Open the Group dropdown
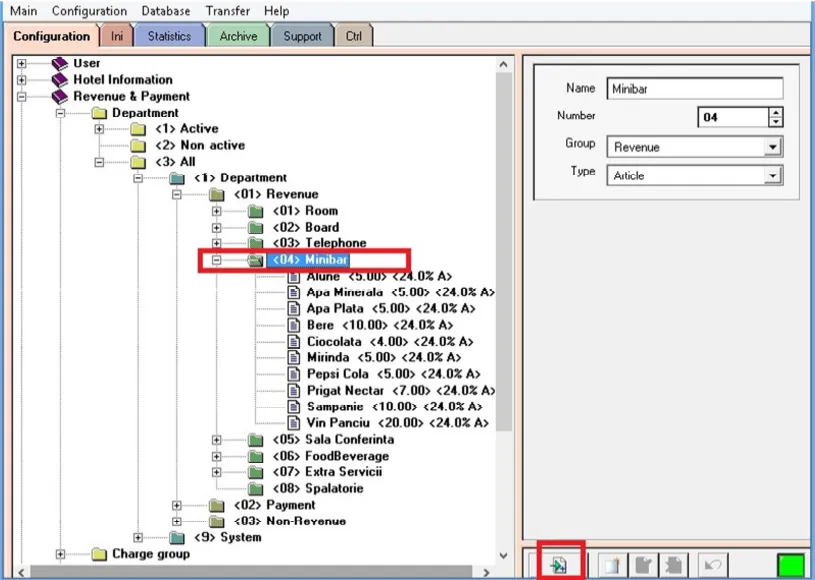Image resolution: width=815 pixels, height=580 pixels. 773,147
